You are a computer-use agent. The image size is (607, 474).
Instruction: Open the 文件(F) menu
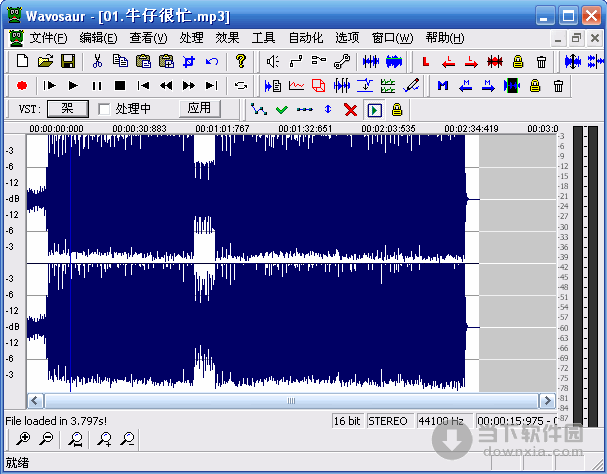48,38
